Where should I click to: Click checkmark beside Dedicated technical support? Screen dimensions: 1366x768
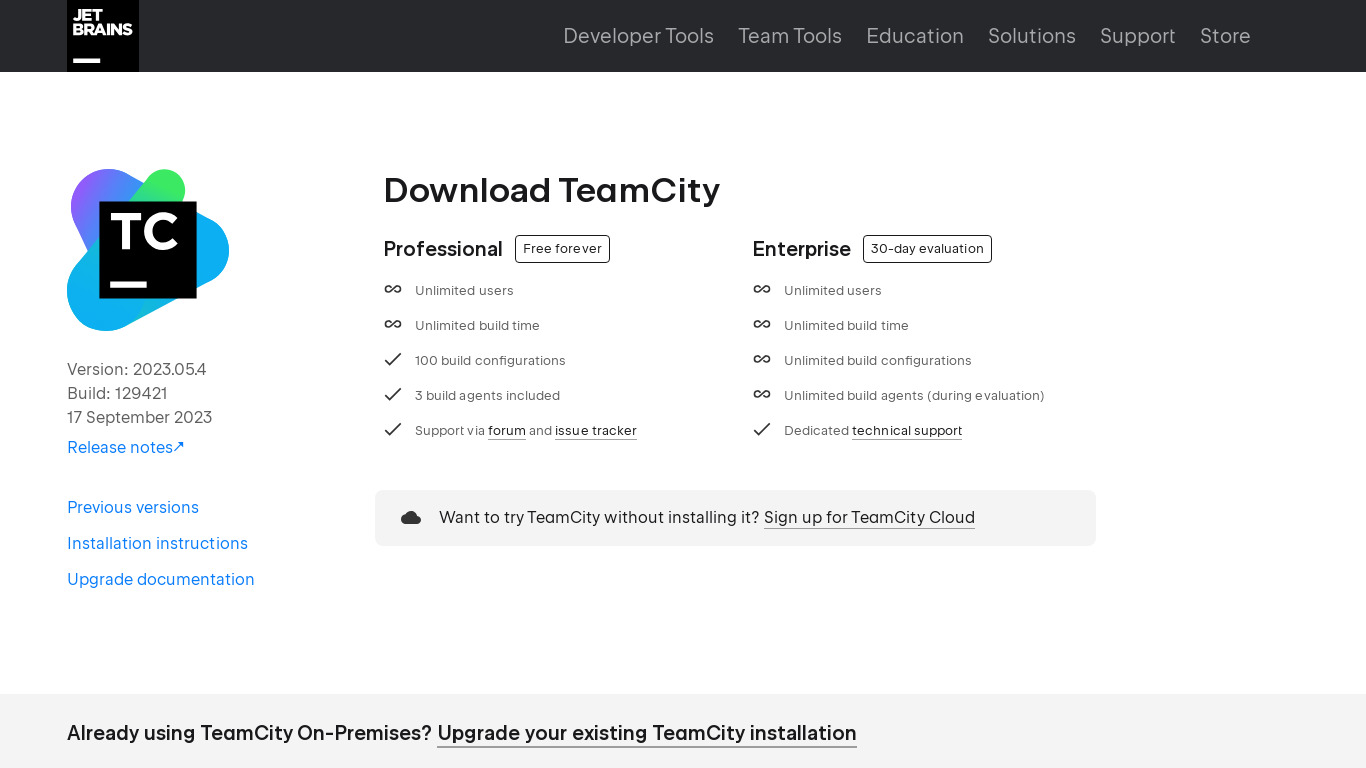[762, 429]
